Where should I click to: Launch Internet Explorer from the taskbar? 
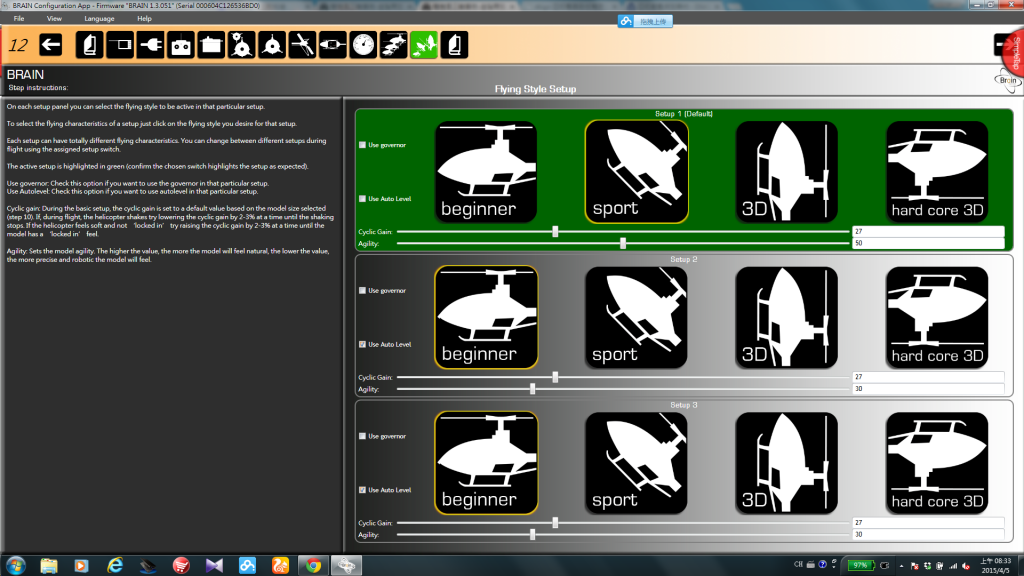[115, 566]
